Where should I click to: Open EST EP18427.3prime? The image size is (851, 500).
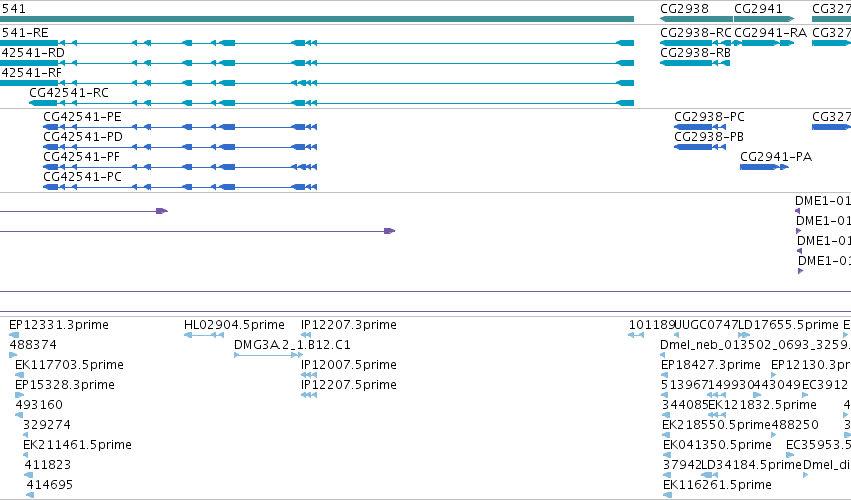tap(711, 365)
